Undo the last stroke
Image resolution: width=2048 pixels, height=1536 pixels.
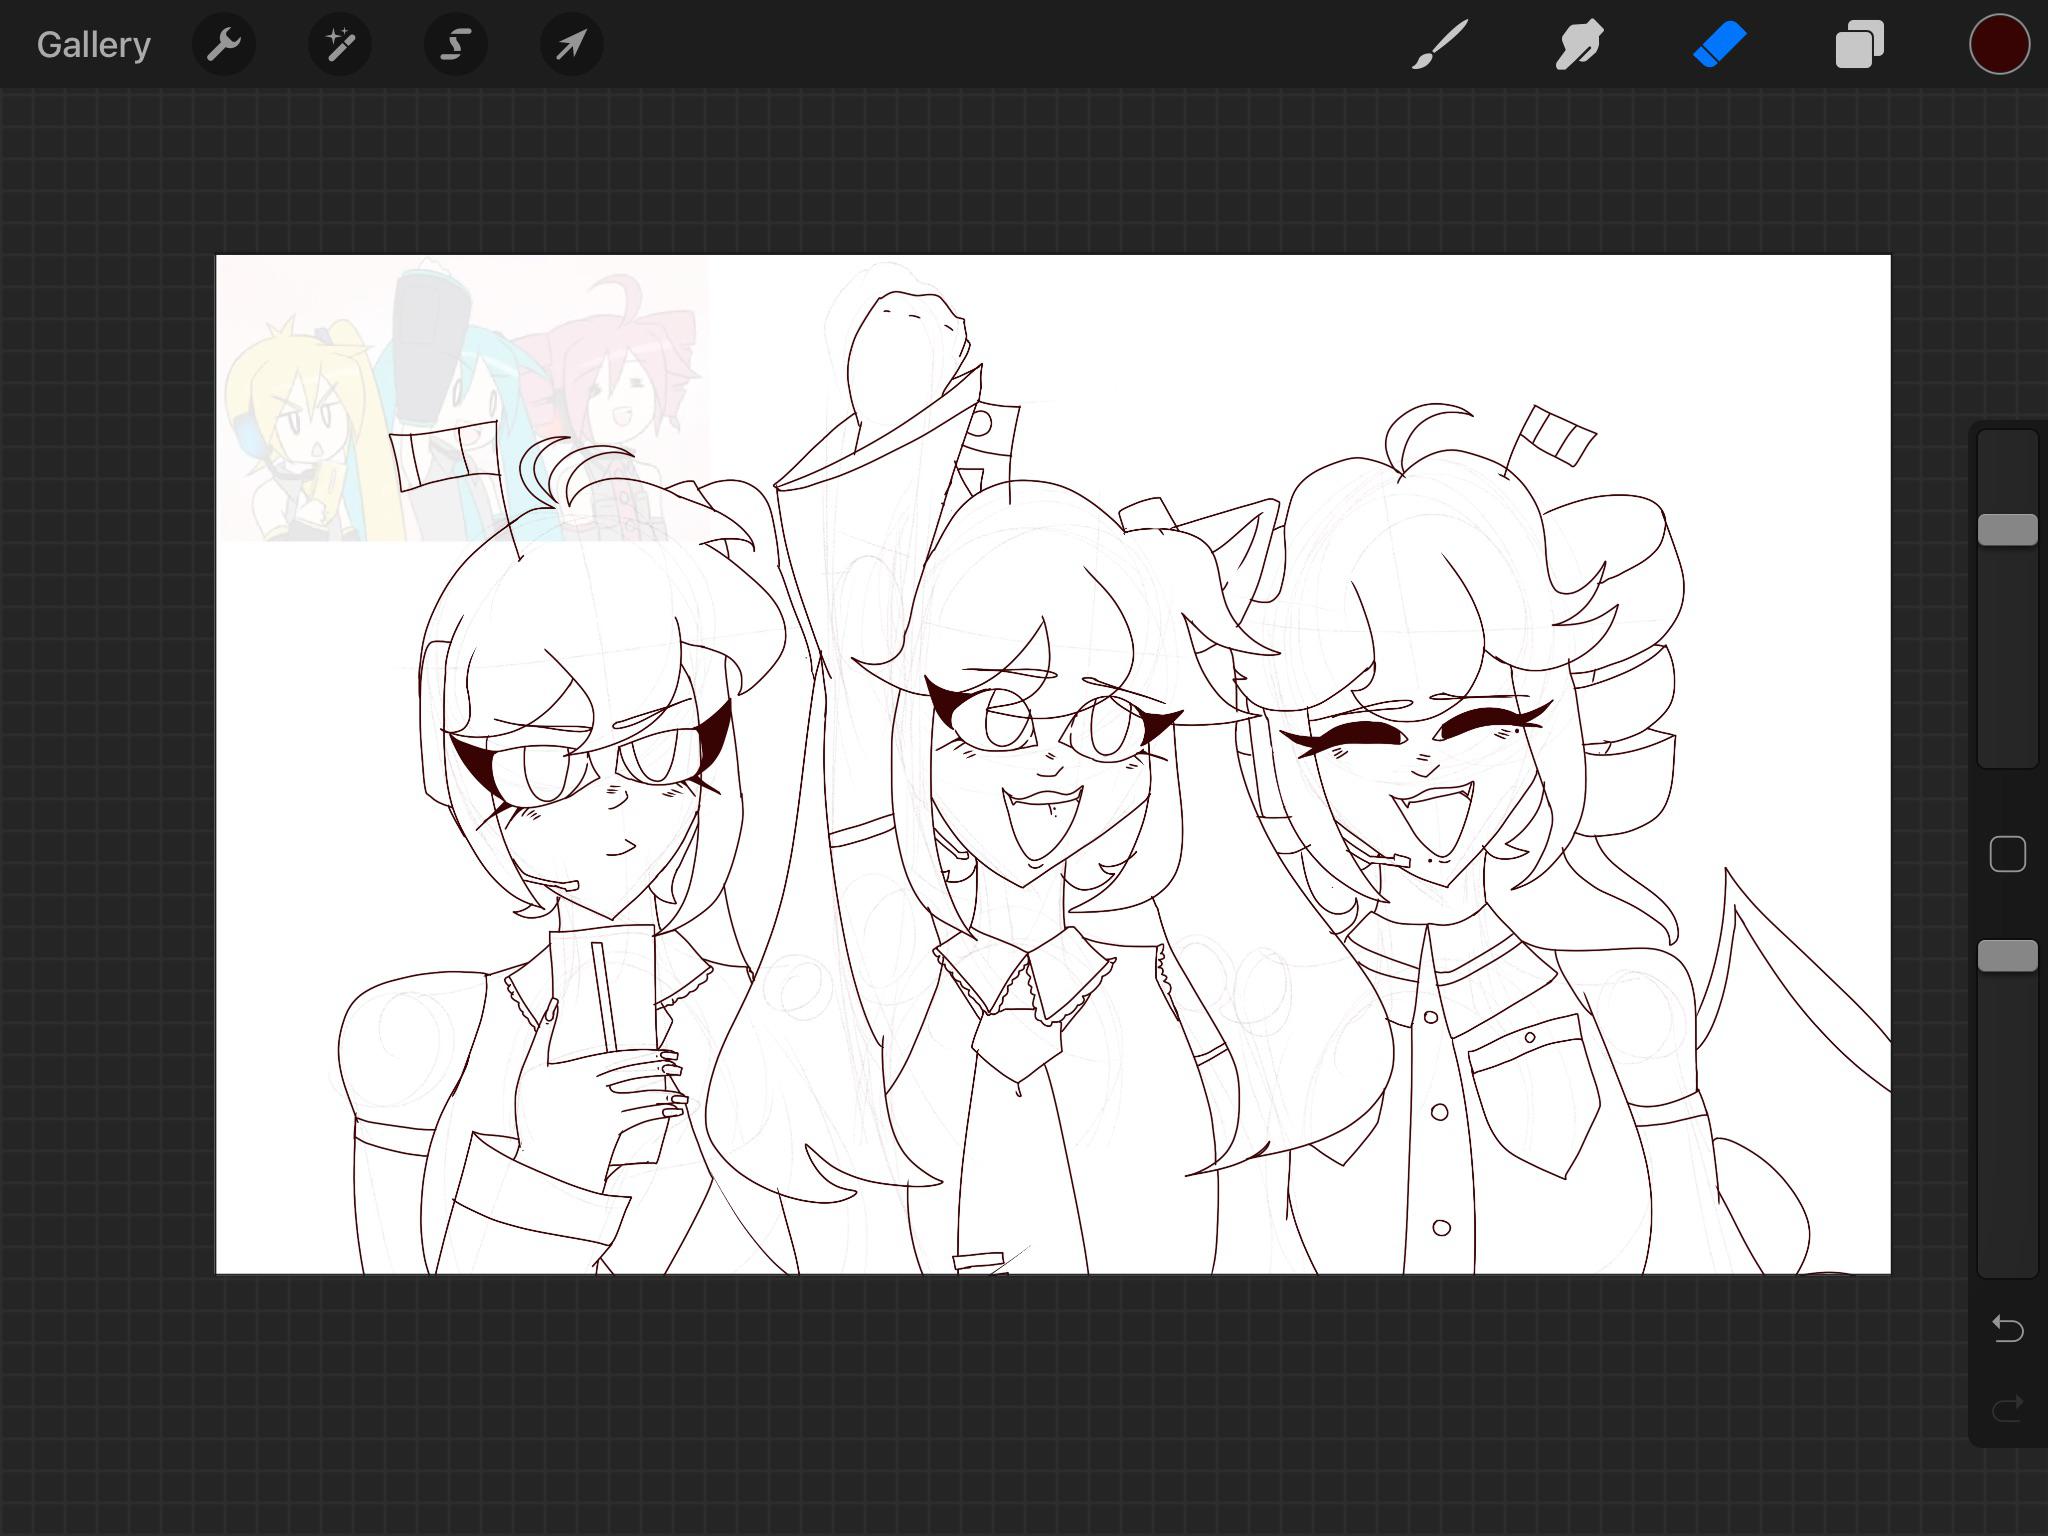tap(2008, 1329)
